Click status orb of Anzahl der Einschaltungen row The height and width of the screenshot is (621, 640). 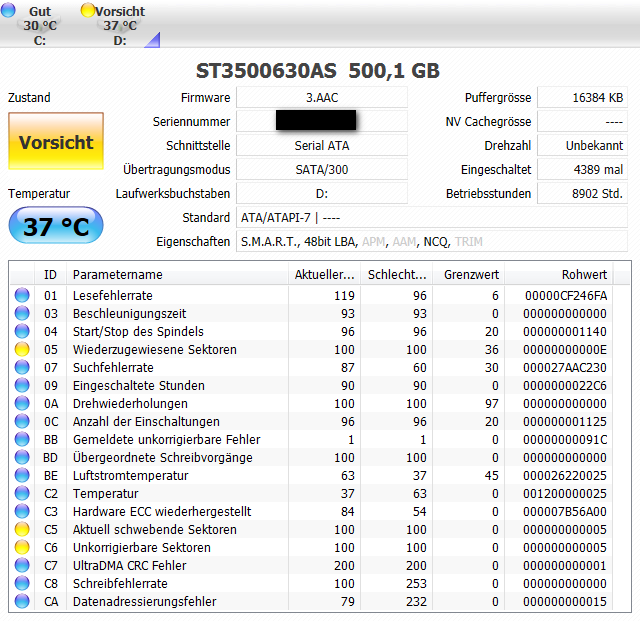tap(22, 421)
